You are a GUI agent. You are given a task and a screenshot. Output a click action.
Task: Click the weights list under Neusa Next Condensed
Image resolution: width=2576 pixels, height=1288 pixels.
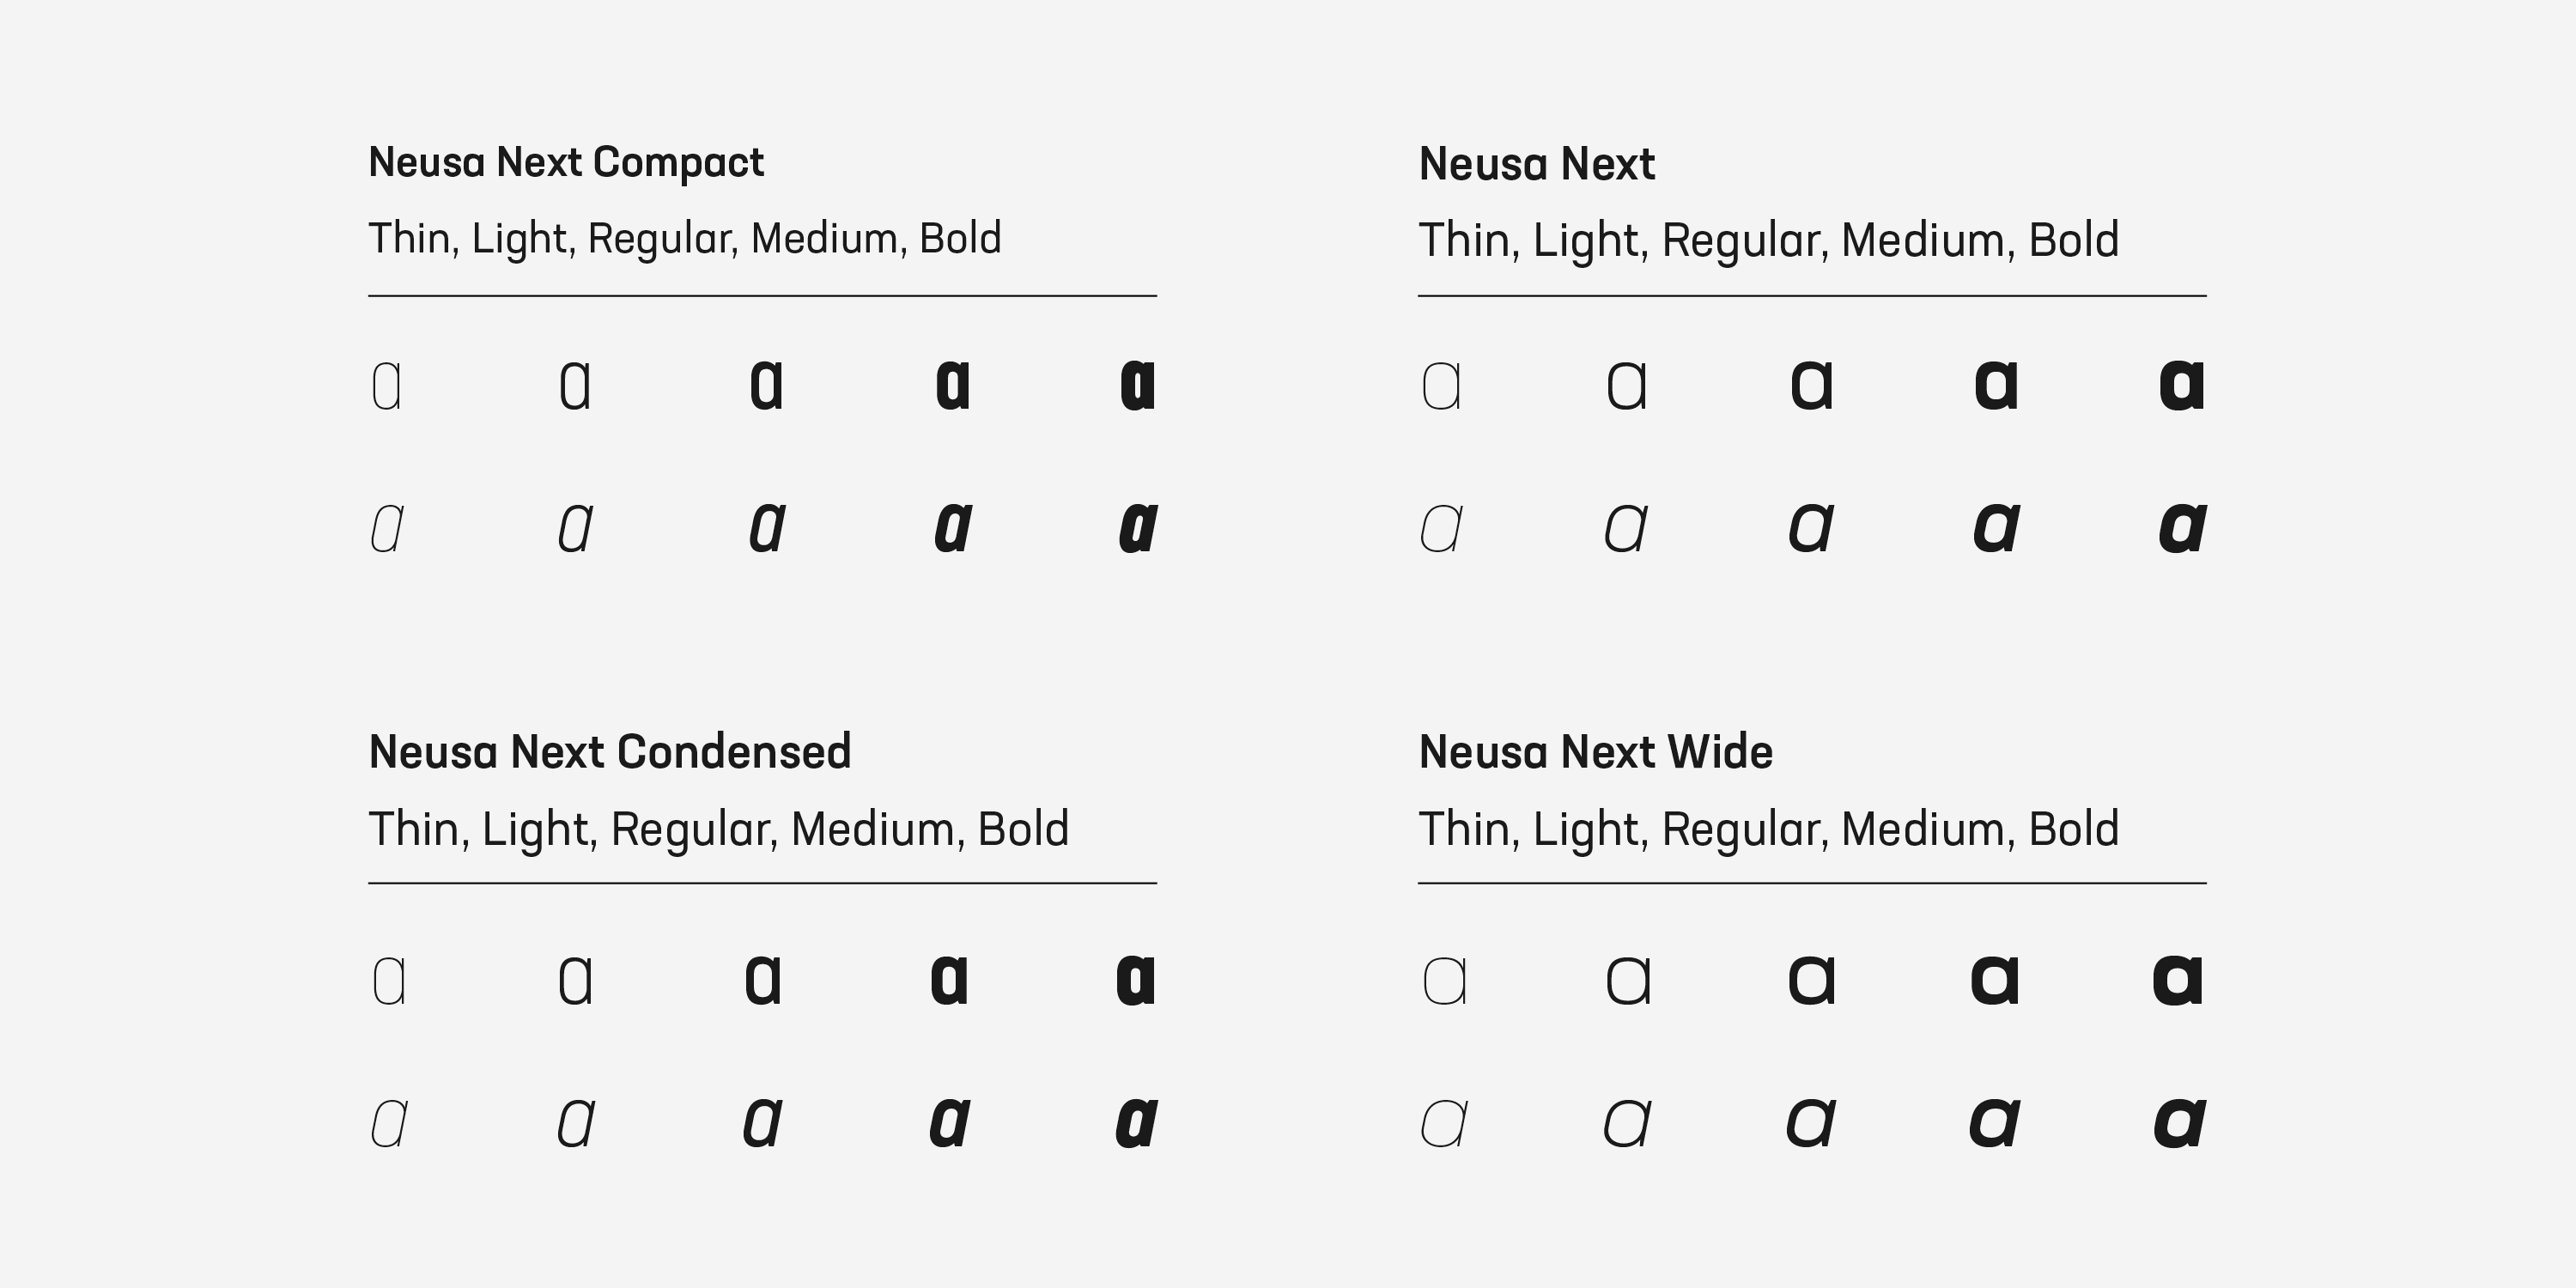[x=718, y=829]
